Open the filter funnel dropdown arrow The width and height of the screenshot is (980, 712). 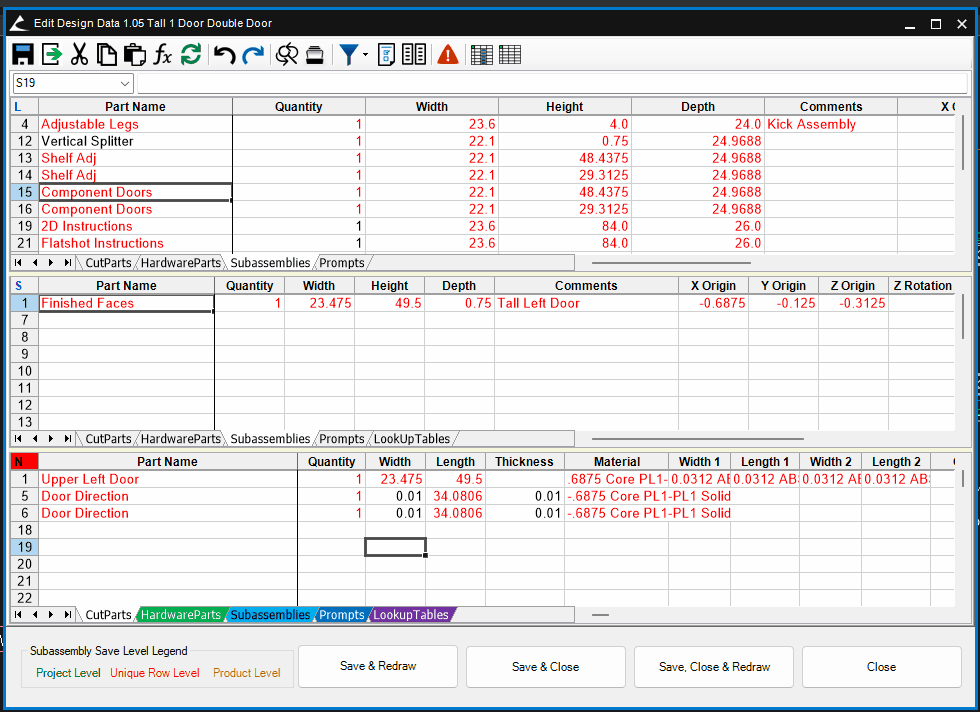365,56
